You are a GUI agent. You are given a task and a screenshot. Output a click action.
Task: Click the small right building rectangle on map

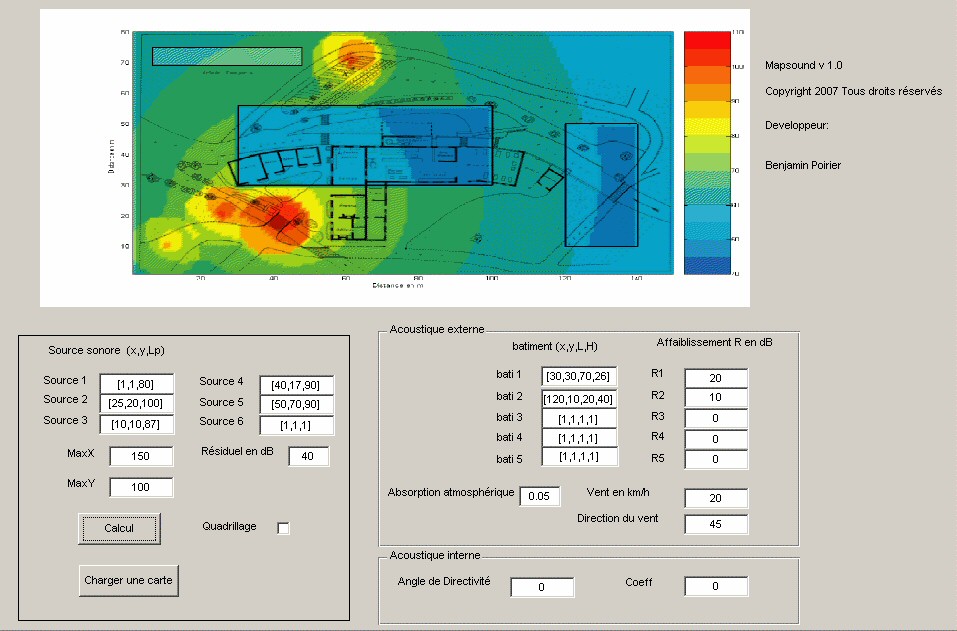(x=601, y=185)
